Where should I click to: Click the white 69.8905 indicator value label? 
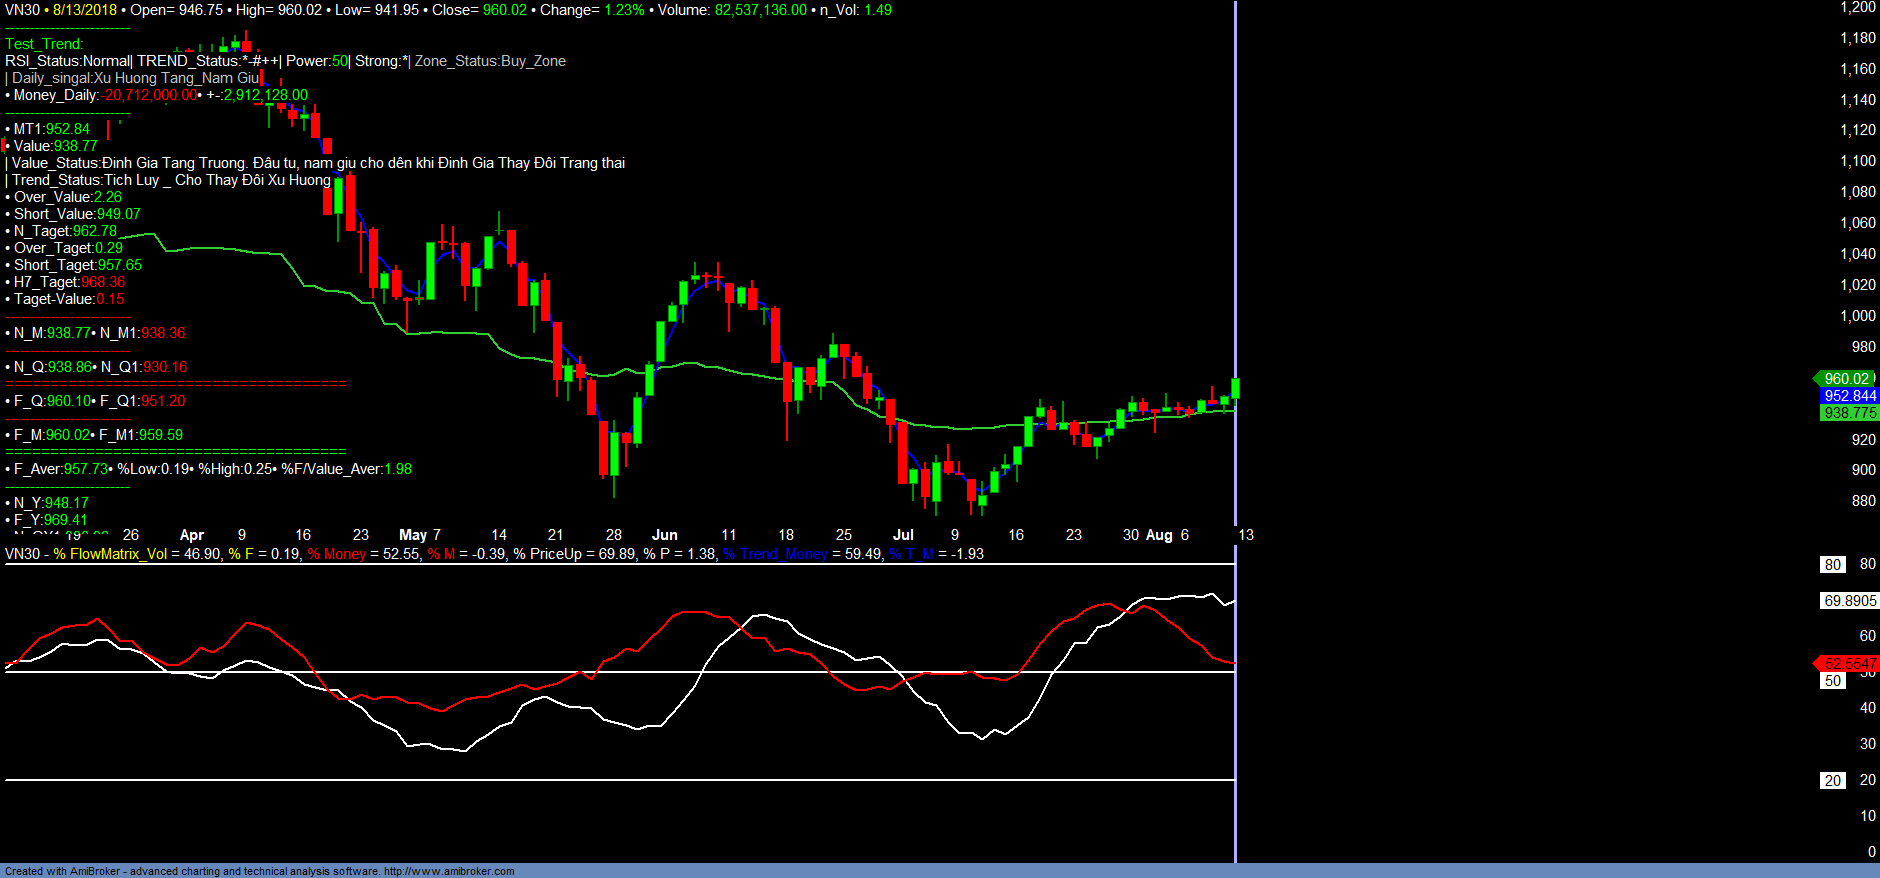coord(1849,601)
